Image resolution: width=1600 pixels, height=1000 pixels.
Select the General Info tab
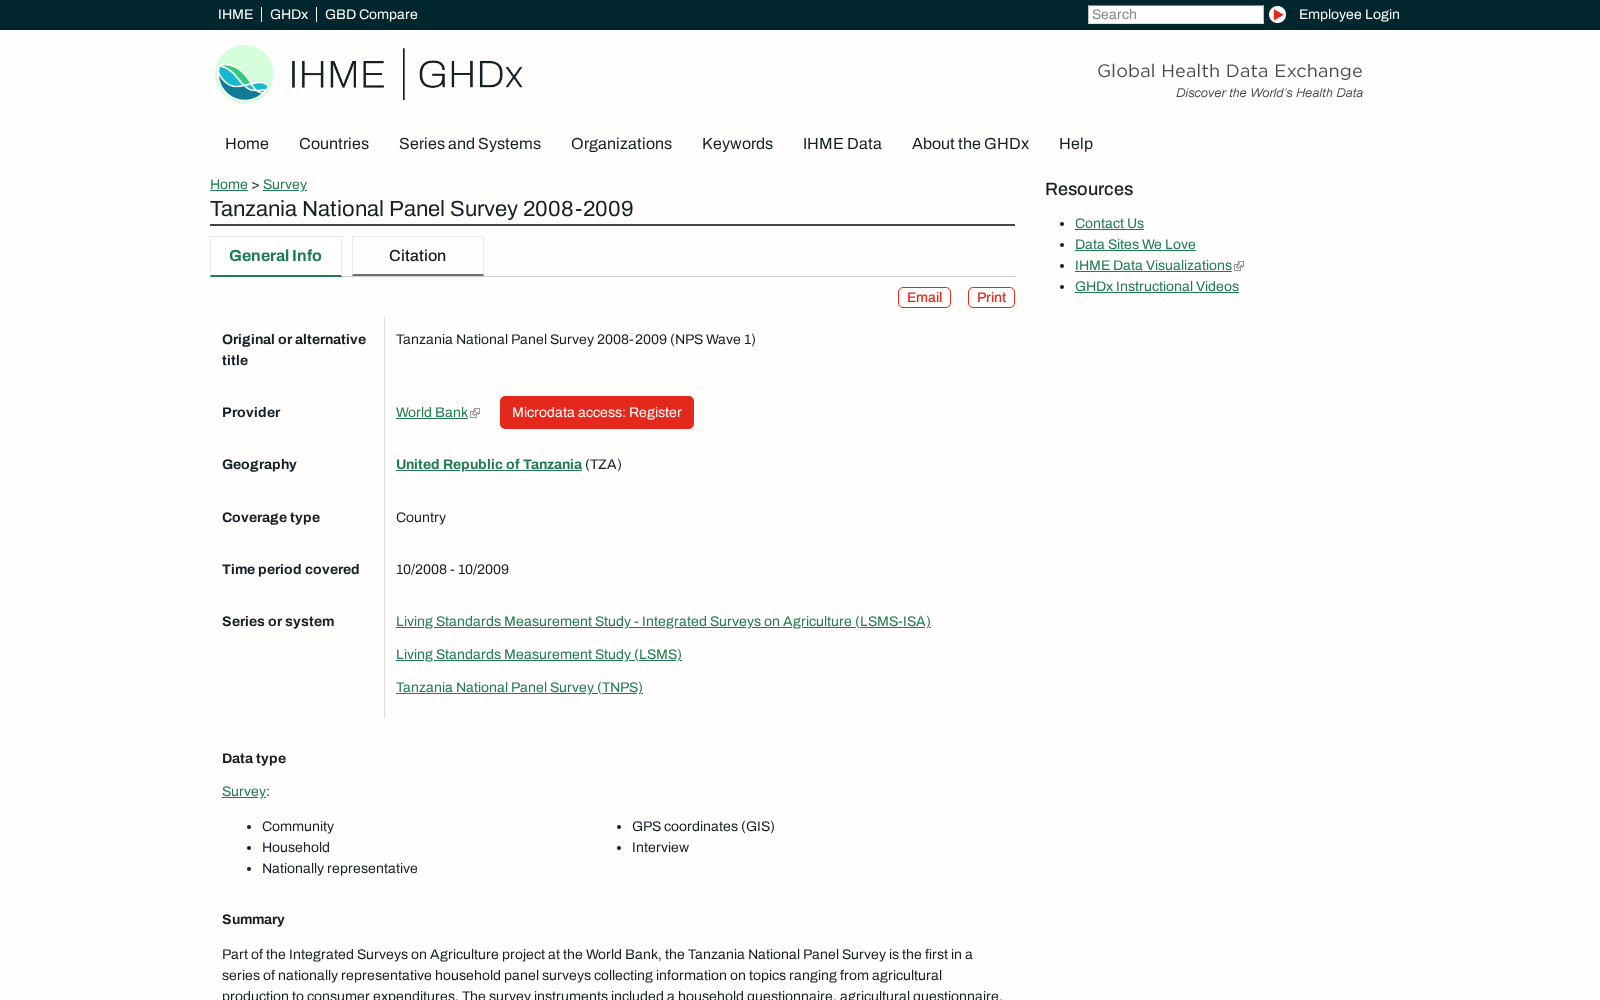276,256
